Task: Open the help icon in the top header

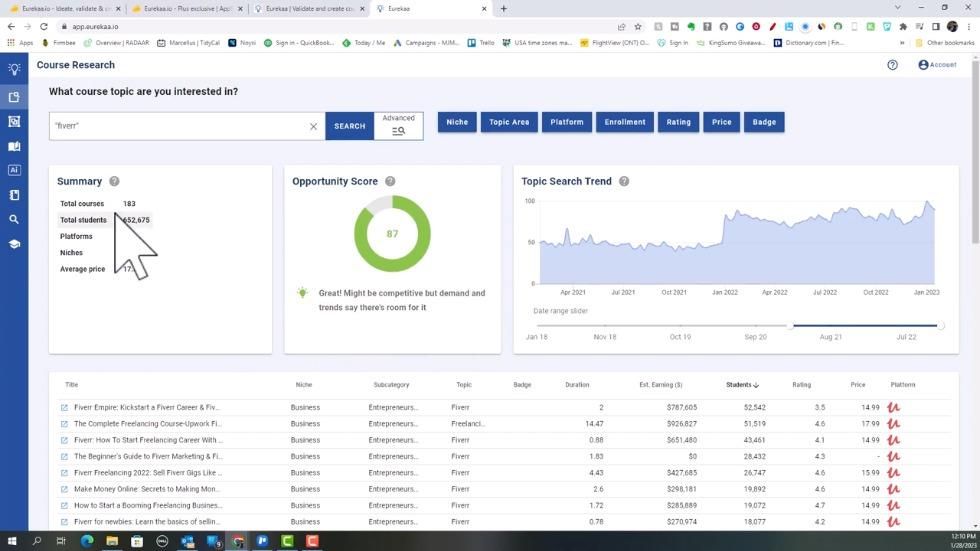Action: (892, 65)
